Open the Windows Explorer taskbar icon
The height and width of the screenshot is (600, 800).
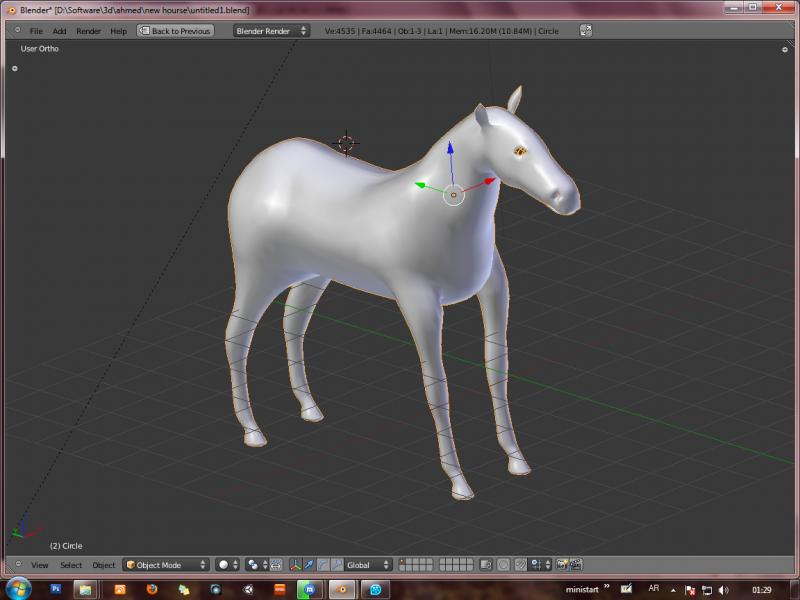[x=85, y=589]
